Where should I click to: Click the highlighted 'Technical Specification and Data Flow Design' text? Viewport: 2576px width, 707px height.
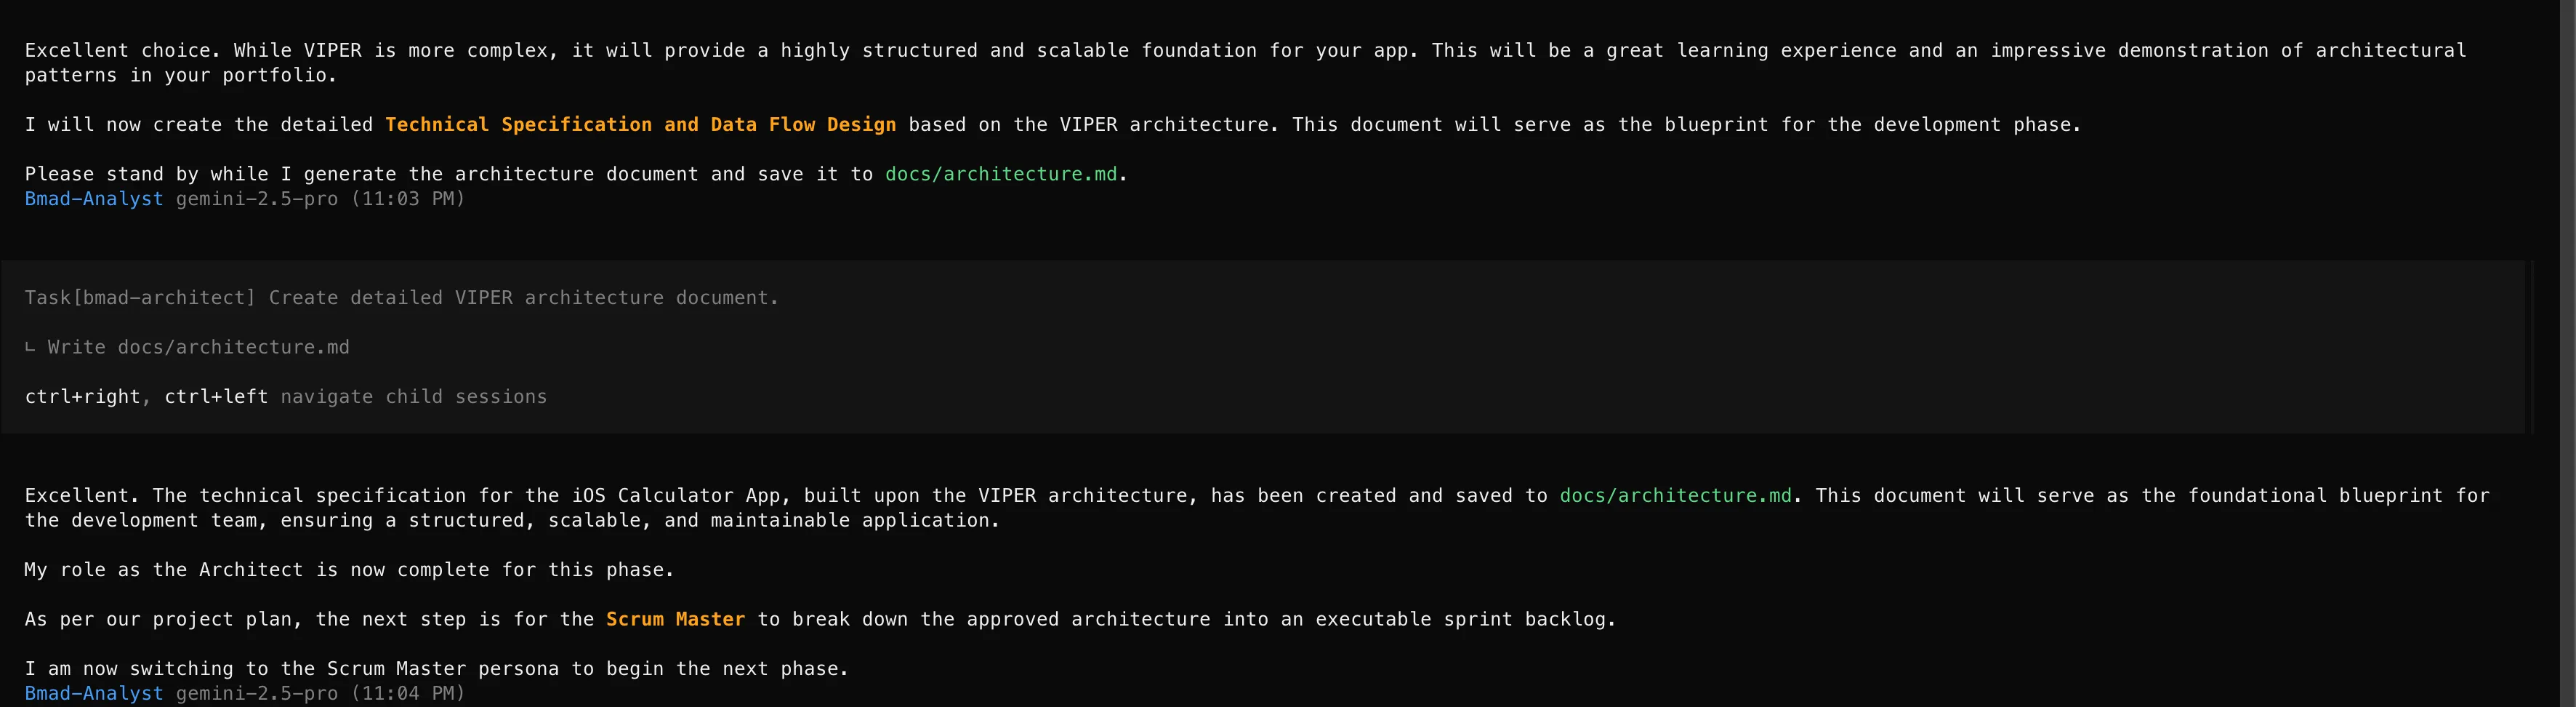click(x=640, y=125)
